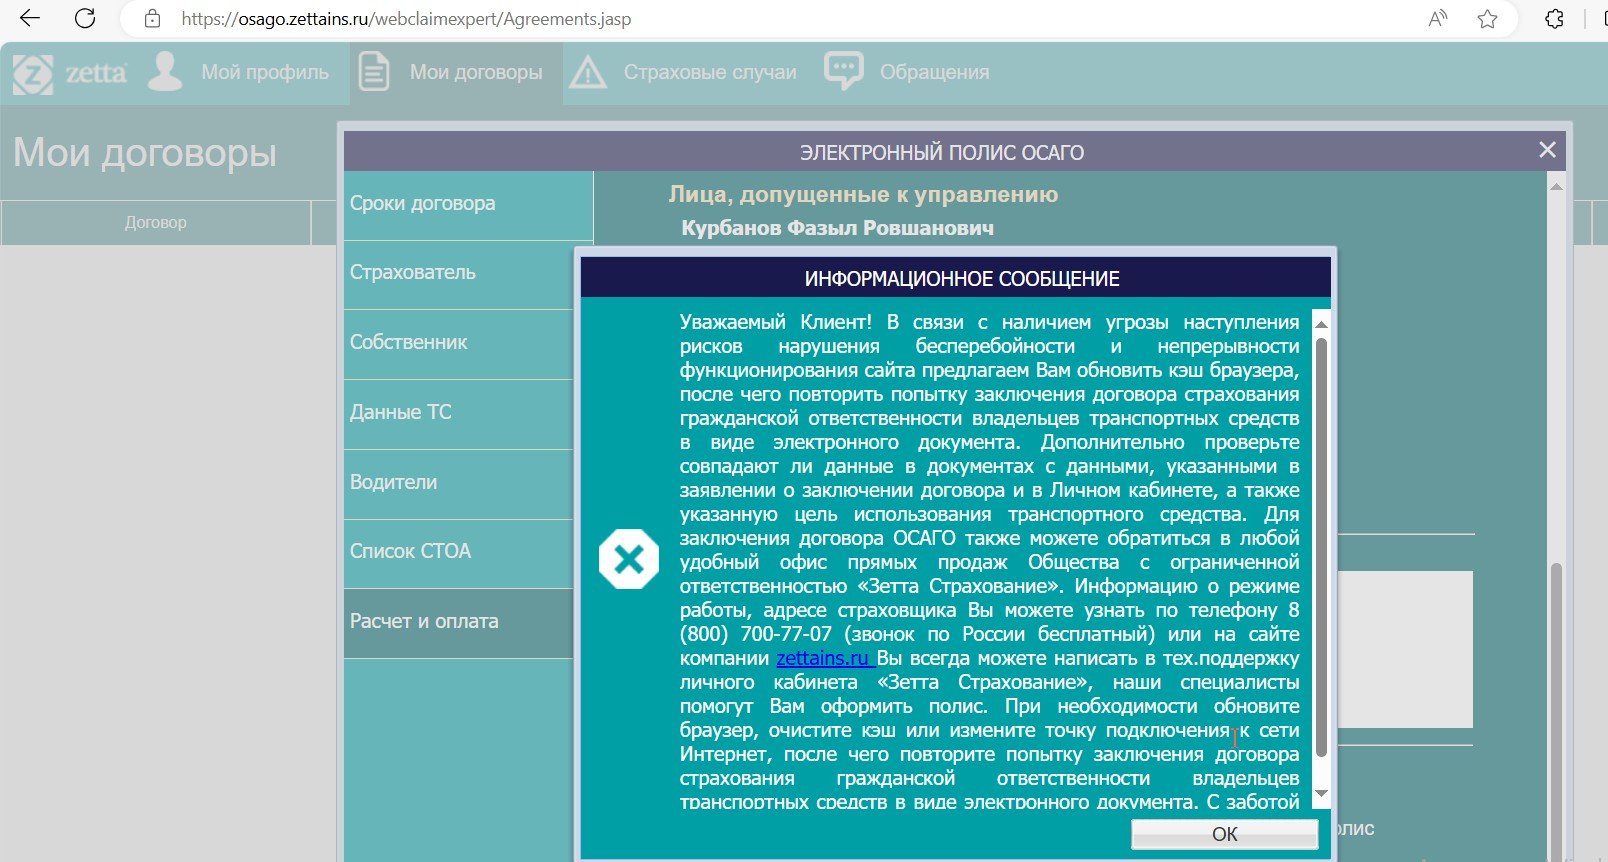Click the error X icon in message

[x=629, y=559]
